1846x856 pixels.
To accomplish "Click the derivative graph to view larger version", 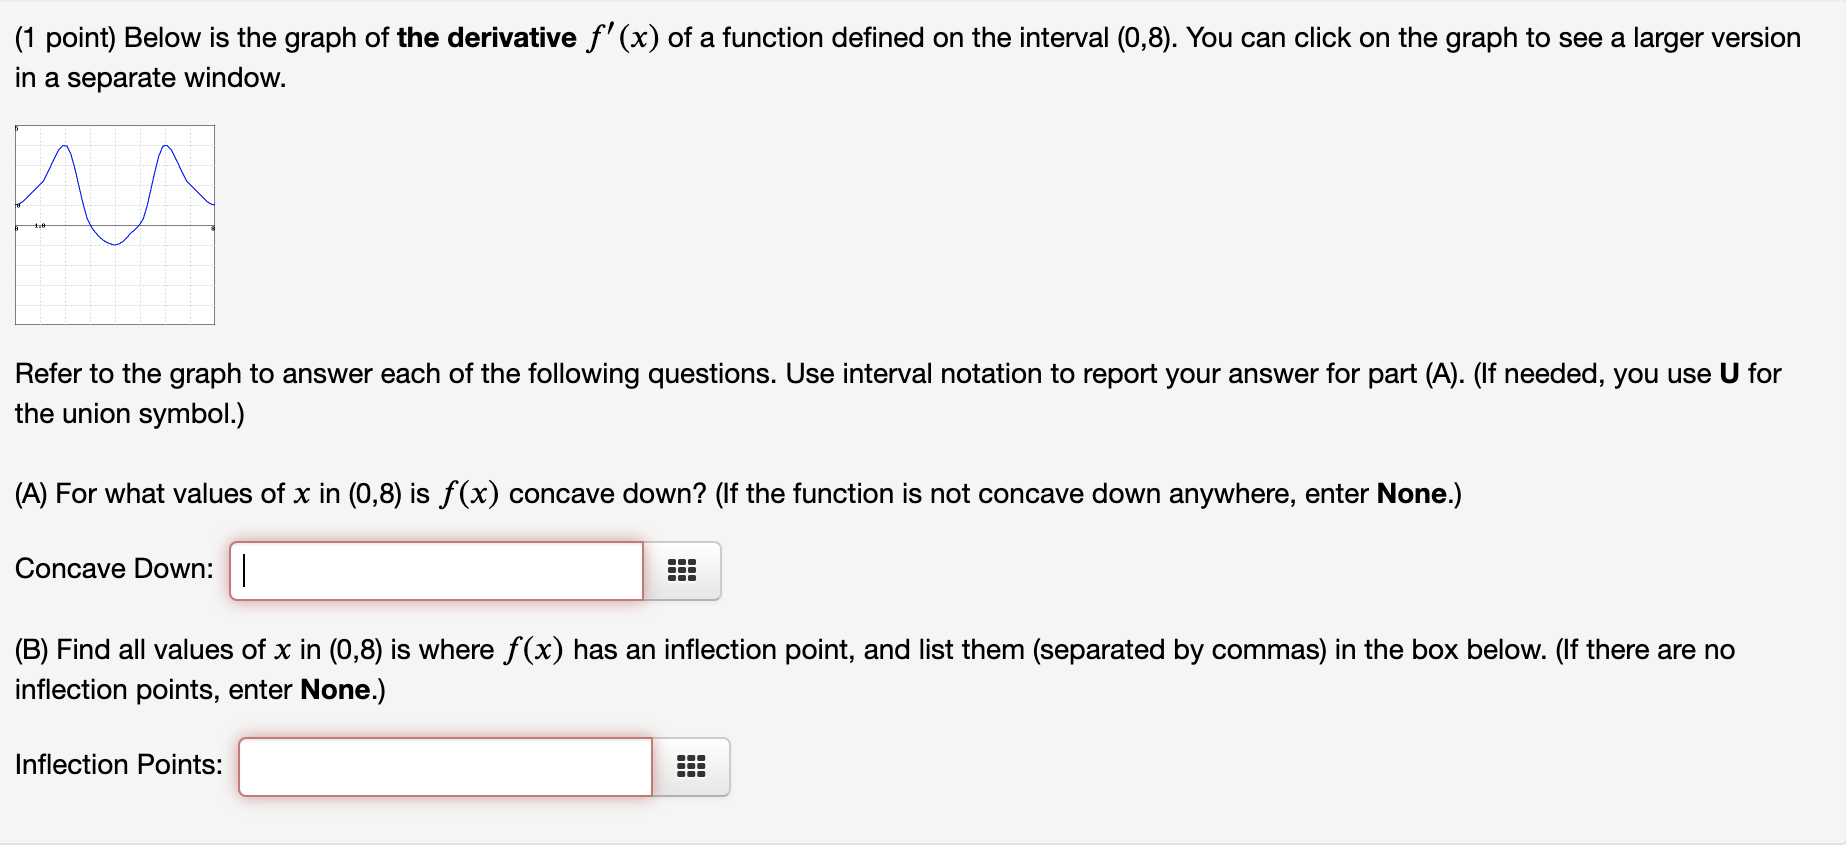I will click(x=114, y=224).
